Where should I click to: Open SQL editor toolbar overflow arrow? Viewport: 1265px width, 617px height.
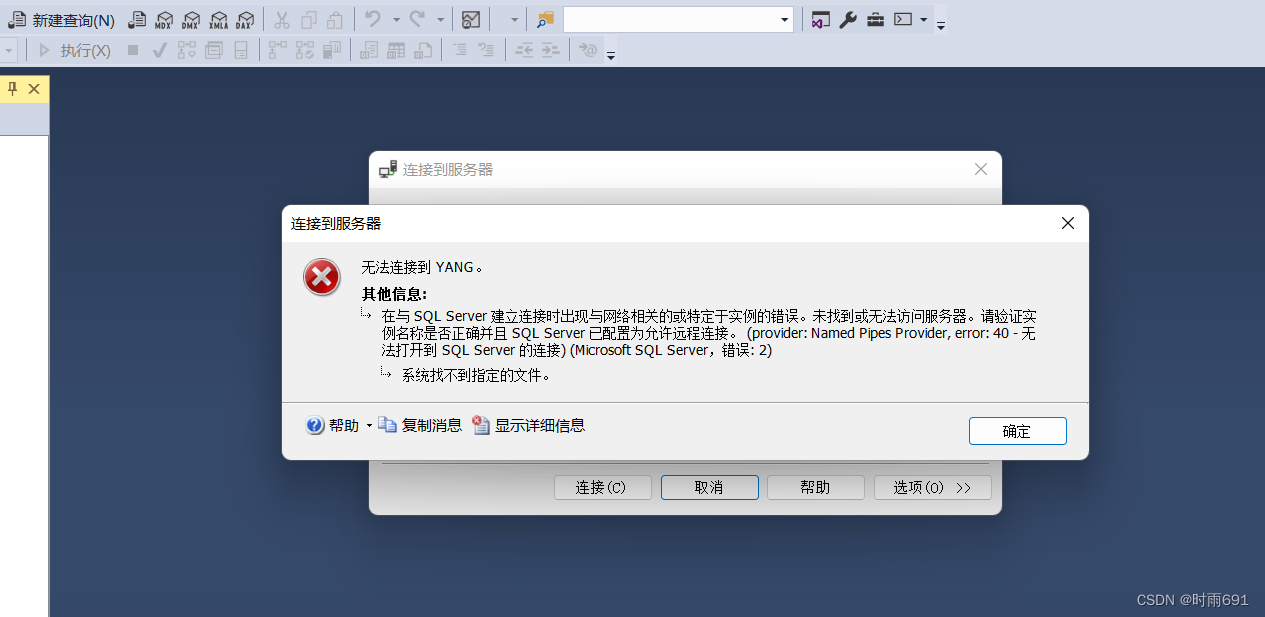click(611, 54)
